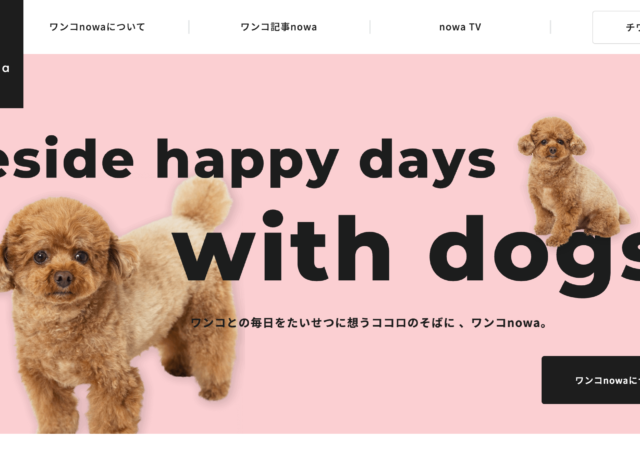This screenshot has height=450, width=640.
Task: Click the word "days" in the headline
Action: pos(427,158)
